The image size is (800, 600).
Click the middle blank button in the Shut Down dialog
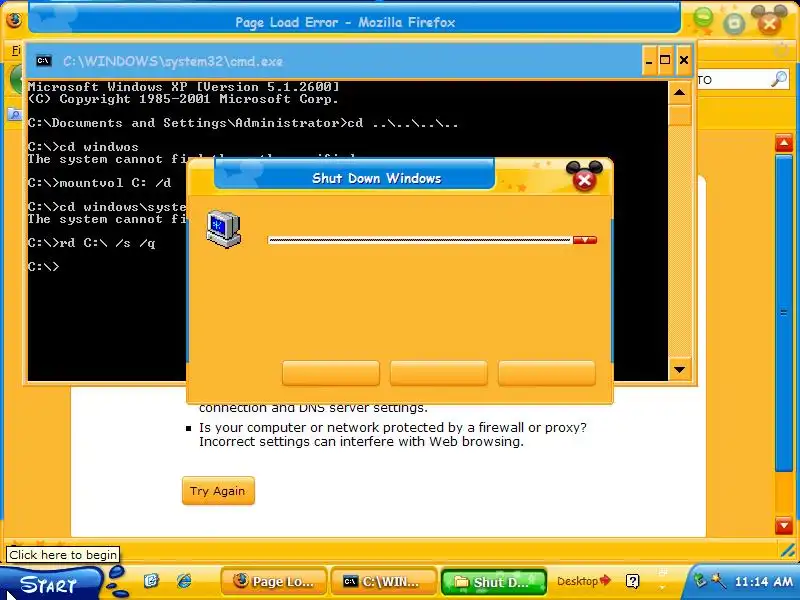[x=439, y=373]
